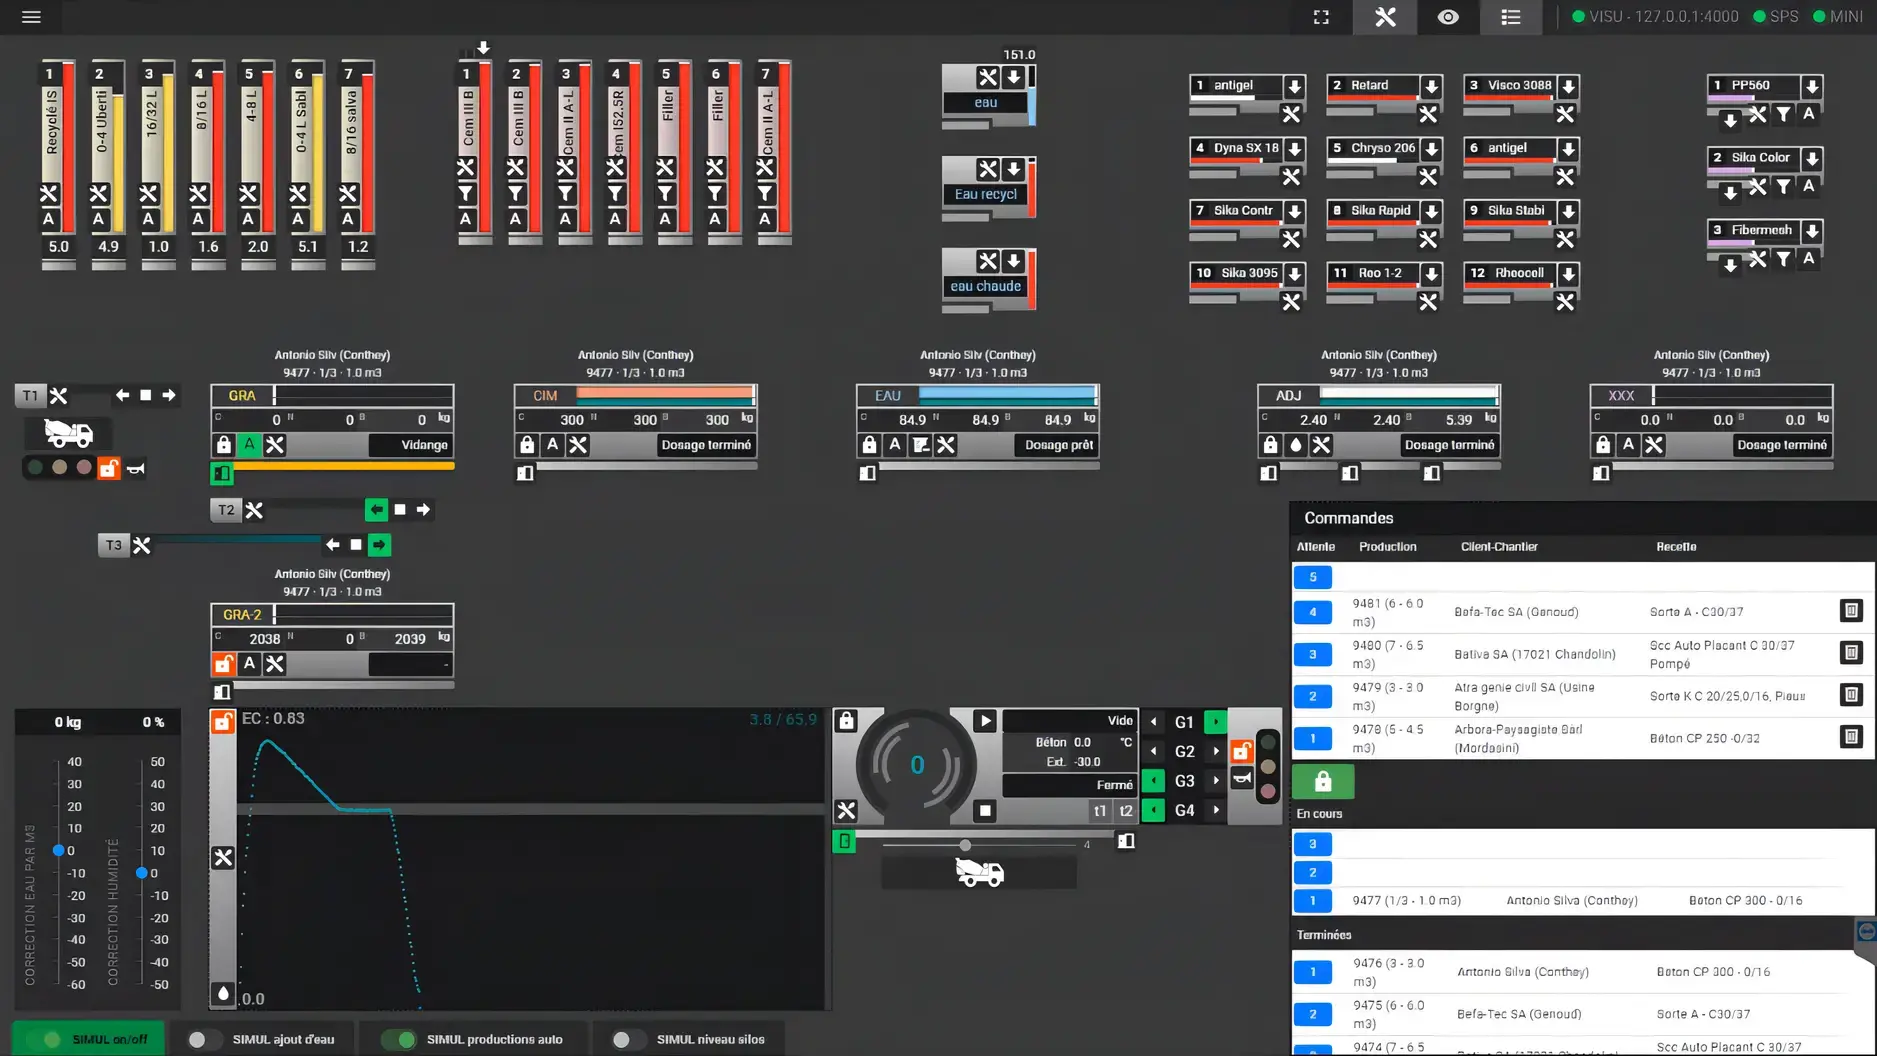Click the truck icon next to conveyor T1

(68, 434)
